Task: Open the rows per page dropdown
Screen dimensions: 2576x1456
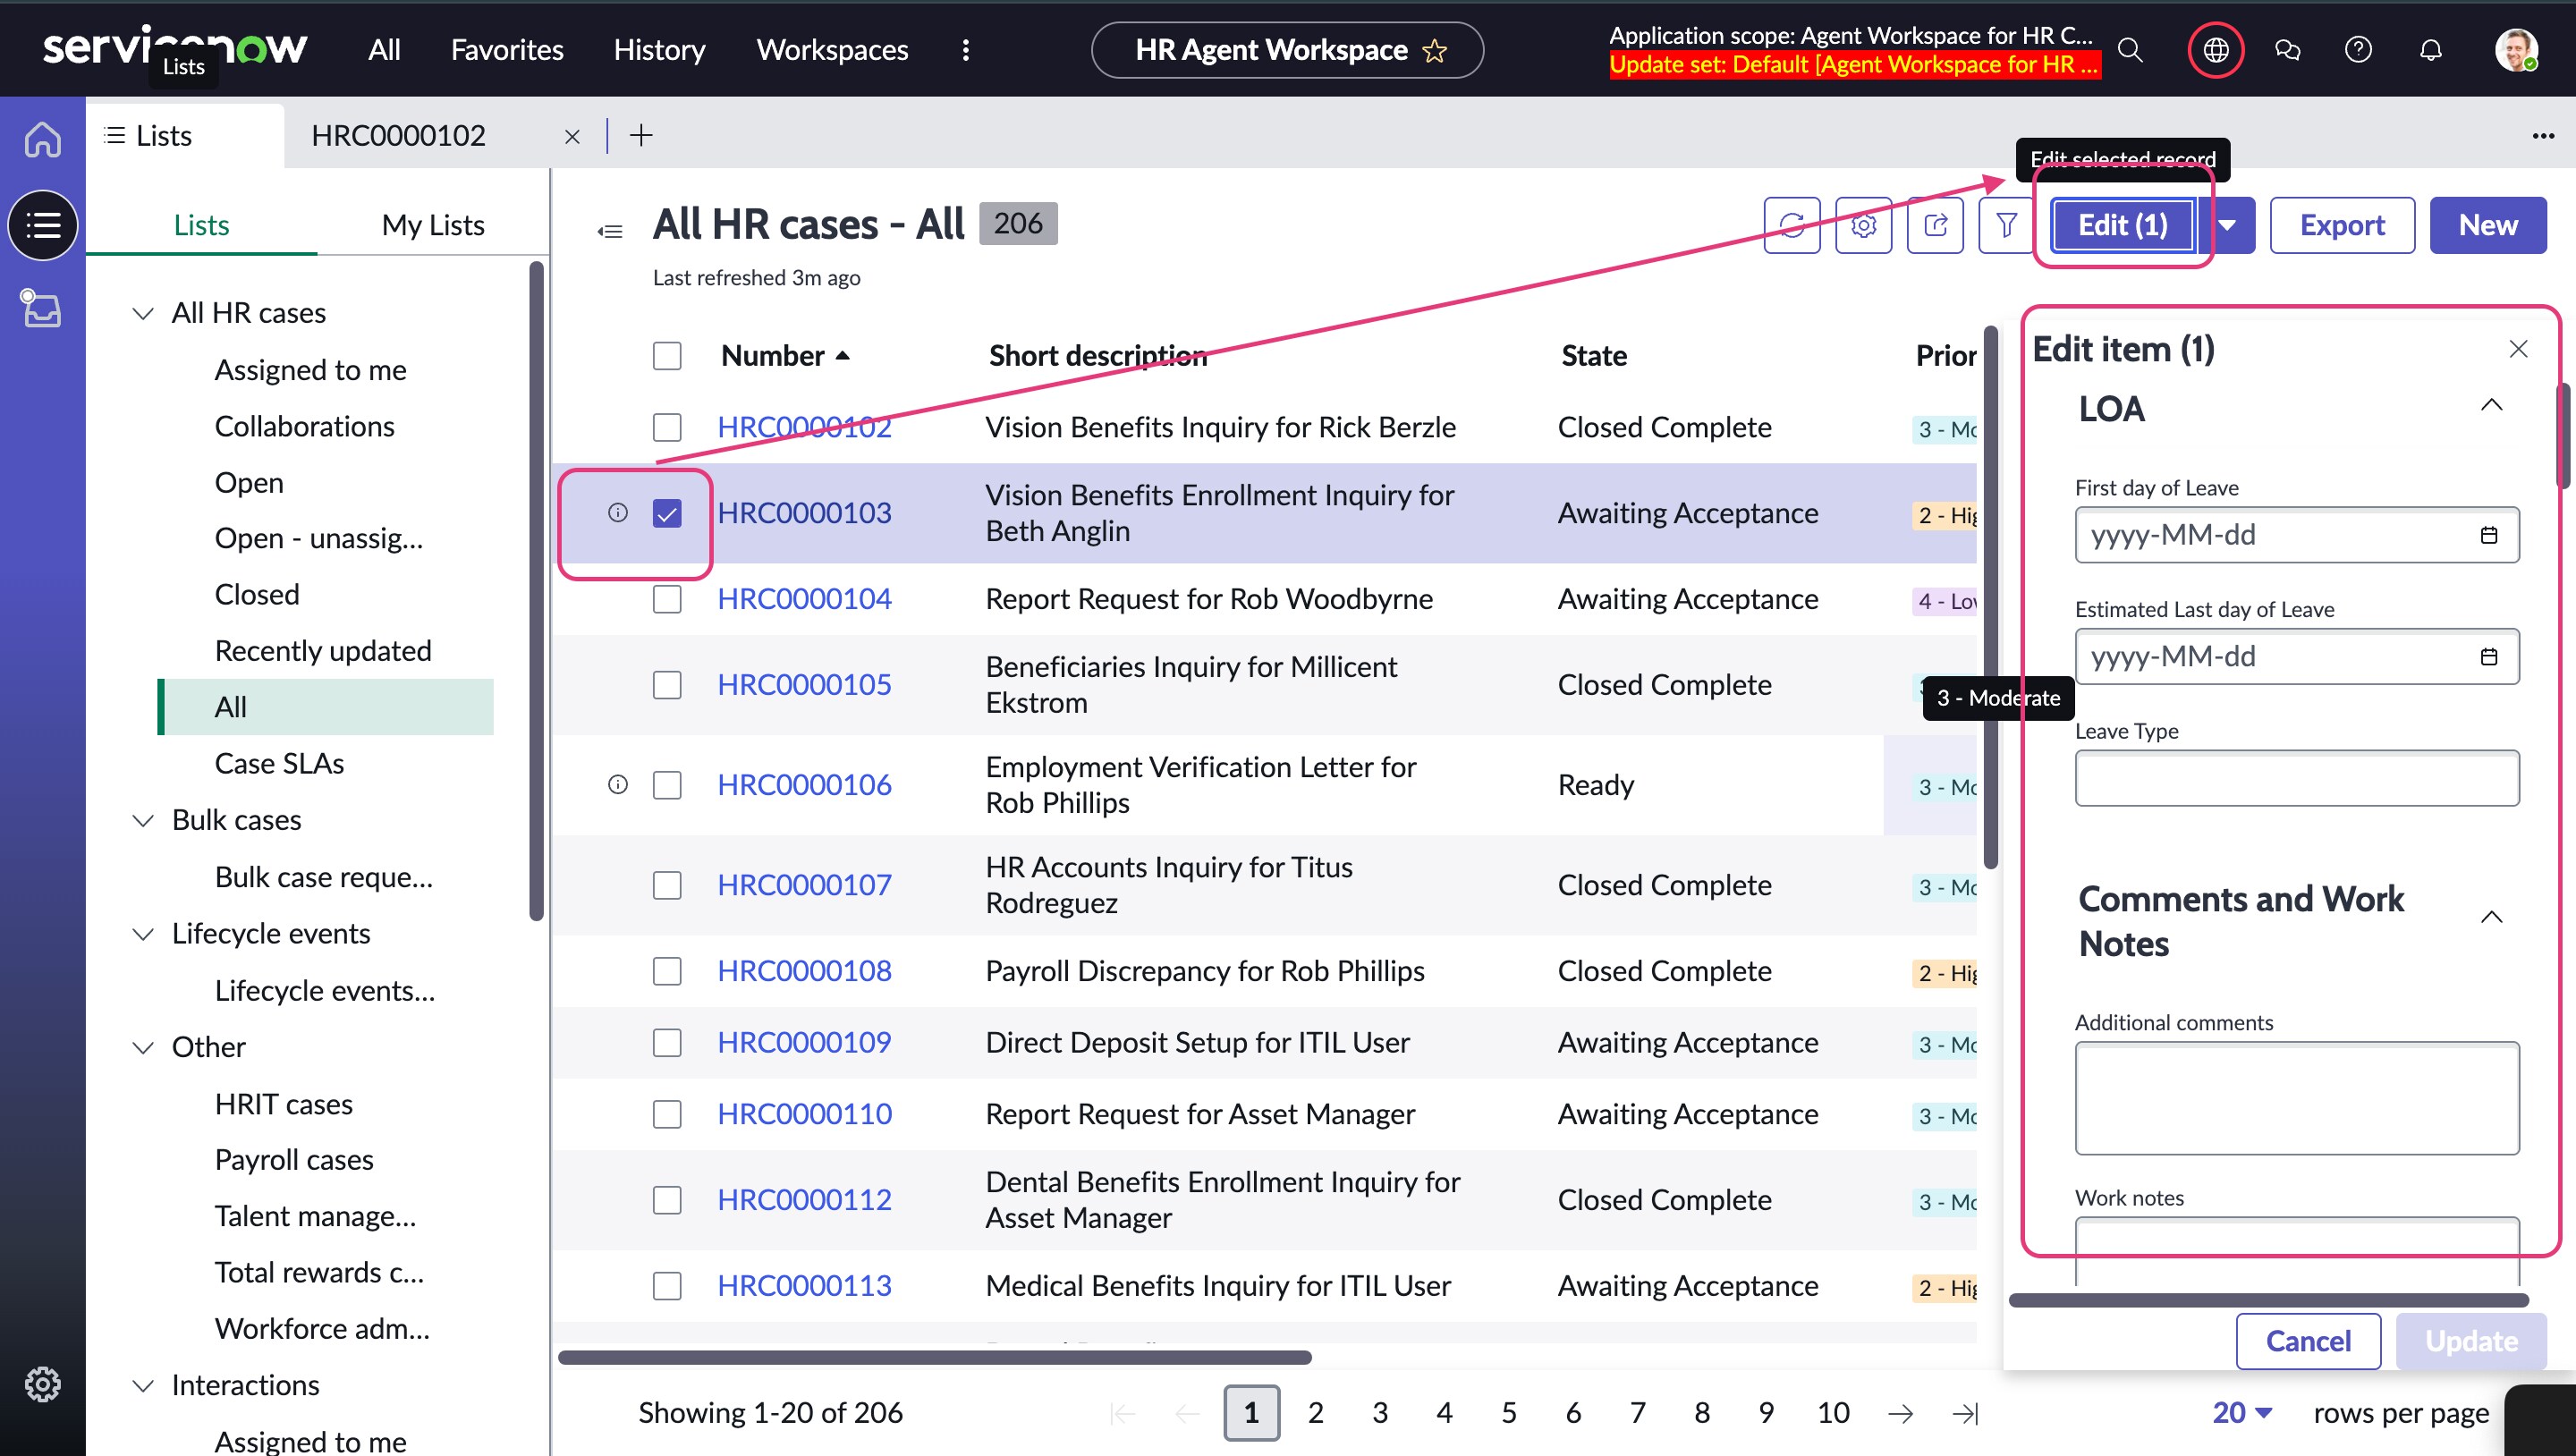Action: [x=2240, y=1412]
